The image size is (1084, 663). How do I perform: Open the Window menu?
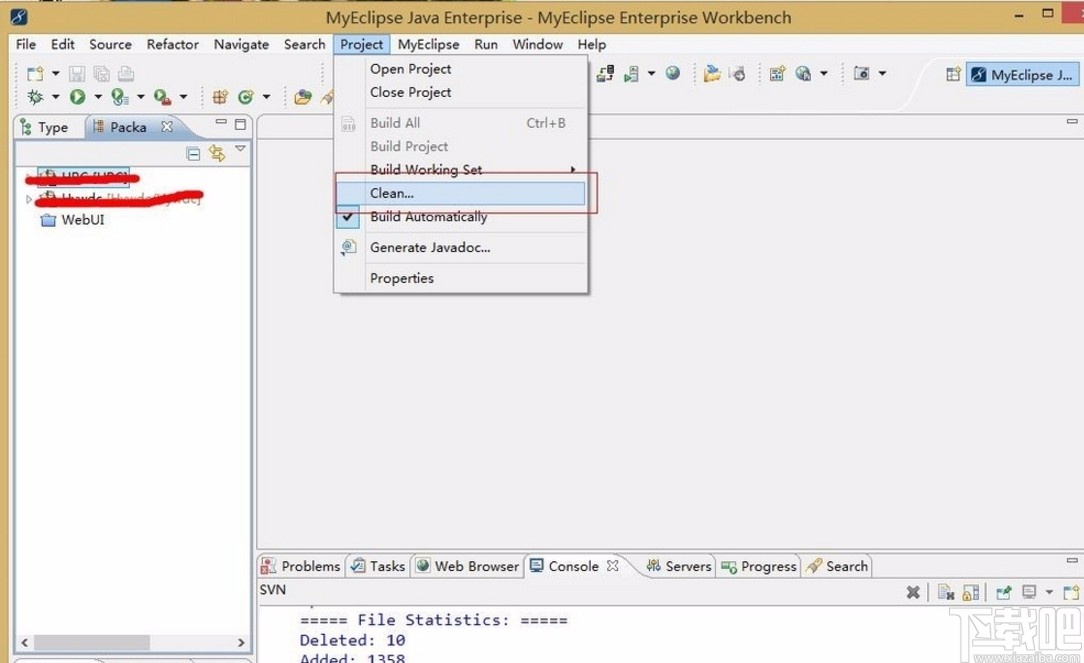pyautogui.click(x=537, y=44)
